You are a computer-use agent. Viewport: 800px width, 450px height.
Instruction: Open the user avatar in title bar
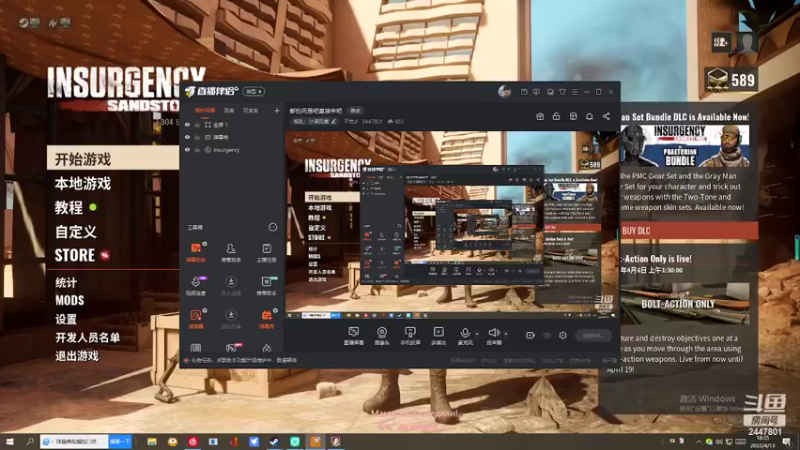[x=504, y=91]
